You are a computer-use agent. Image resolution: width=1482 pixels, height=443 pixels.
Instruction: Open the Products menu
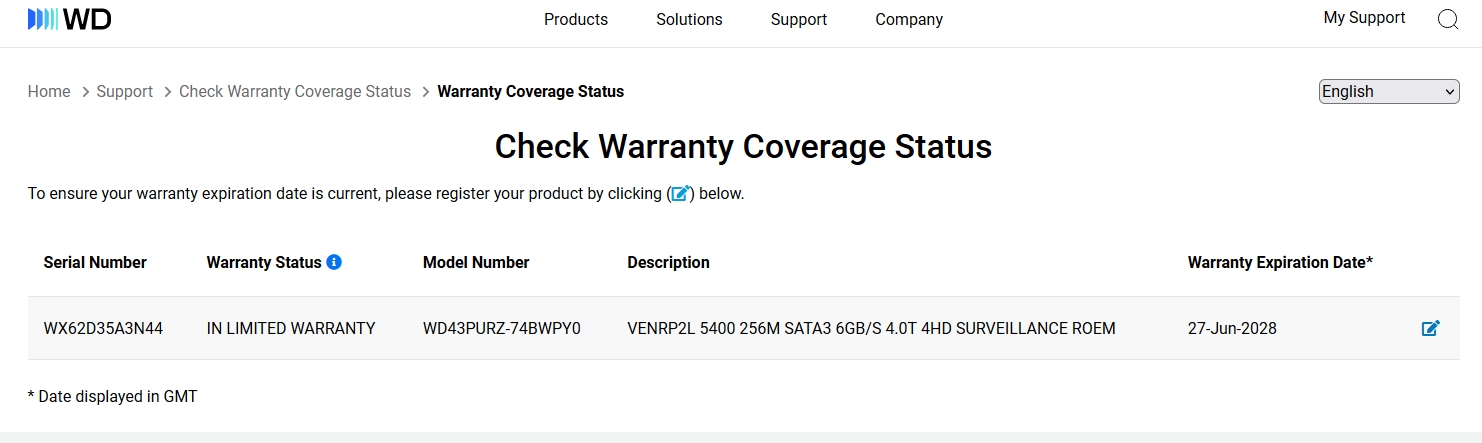[x=575, y=19]
